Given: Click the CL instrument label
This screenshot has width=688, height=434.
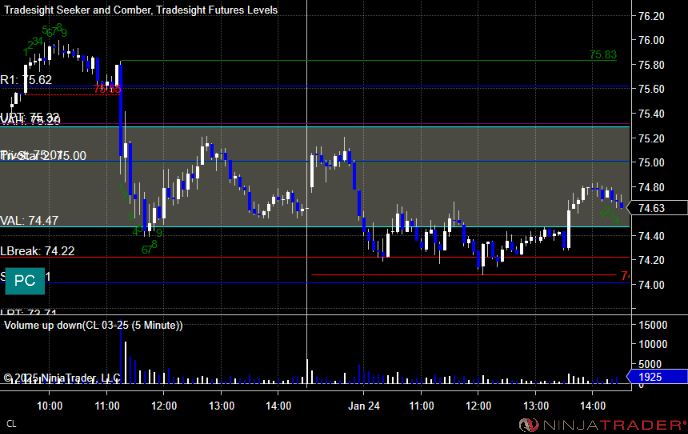Looking at the screenshot, I should click(11, 424).
